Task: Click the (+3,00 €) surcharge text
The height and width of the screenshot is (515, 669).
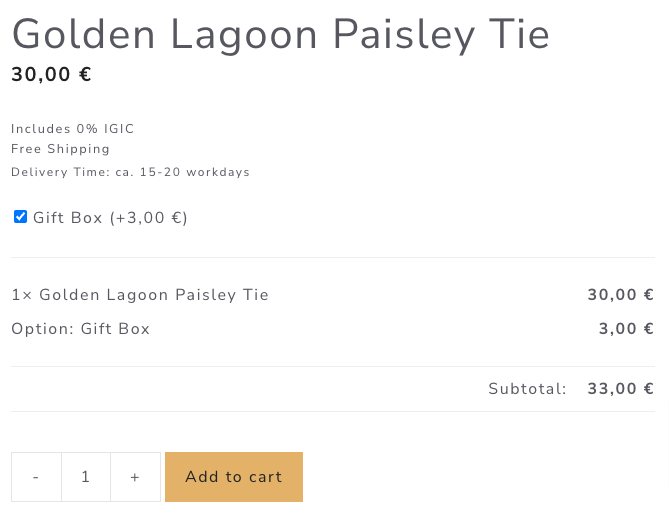Action: (149, 218)
